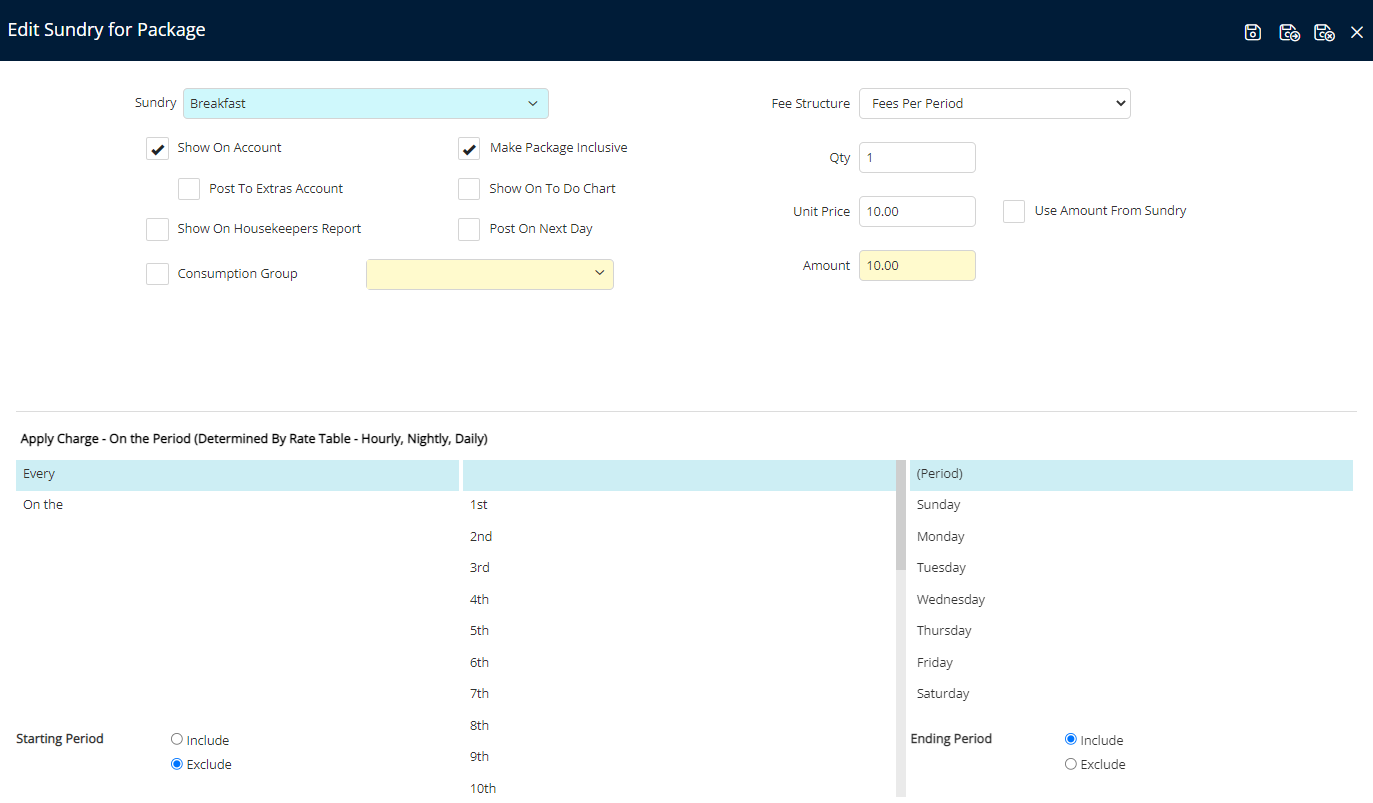Select 6th in the ordinal list

tap(679, 663)
